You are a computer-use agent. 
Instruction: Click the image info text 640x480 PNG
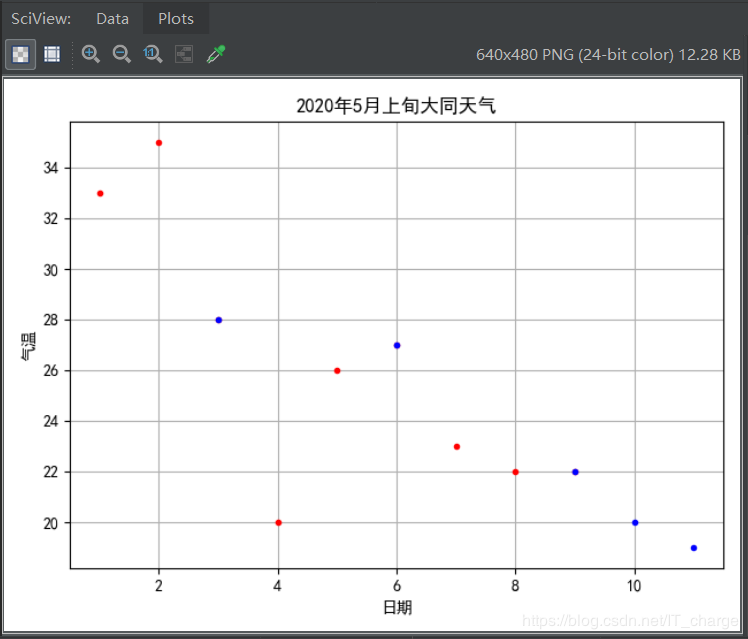click(x=525, y=54)
